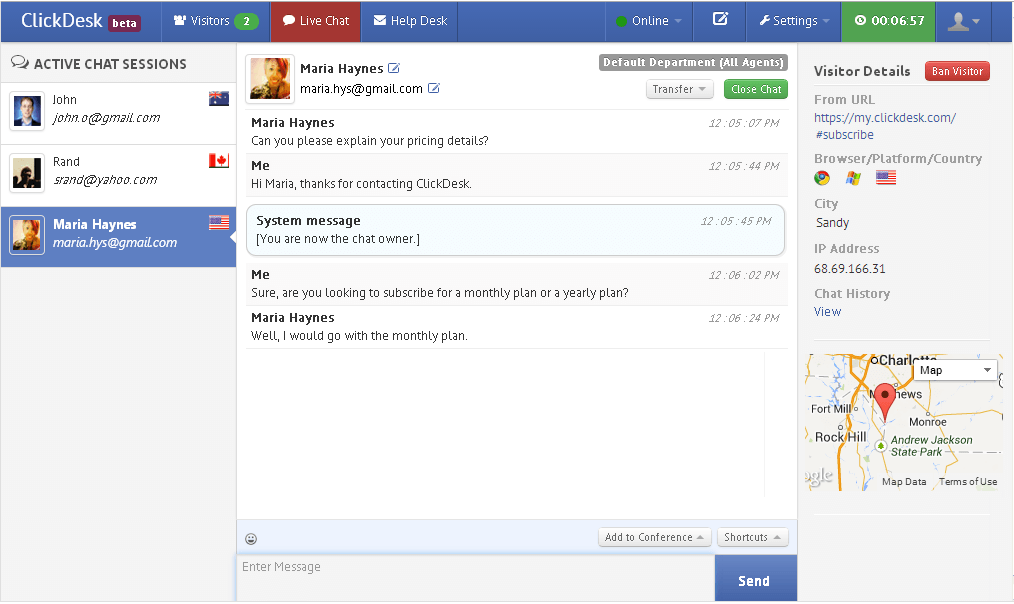Click the Default Department (All Agents) label
Image resolution: width=1014 pixels, height=604 pixels.
click(693, 62)
